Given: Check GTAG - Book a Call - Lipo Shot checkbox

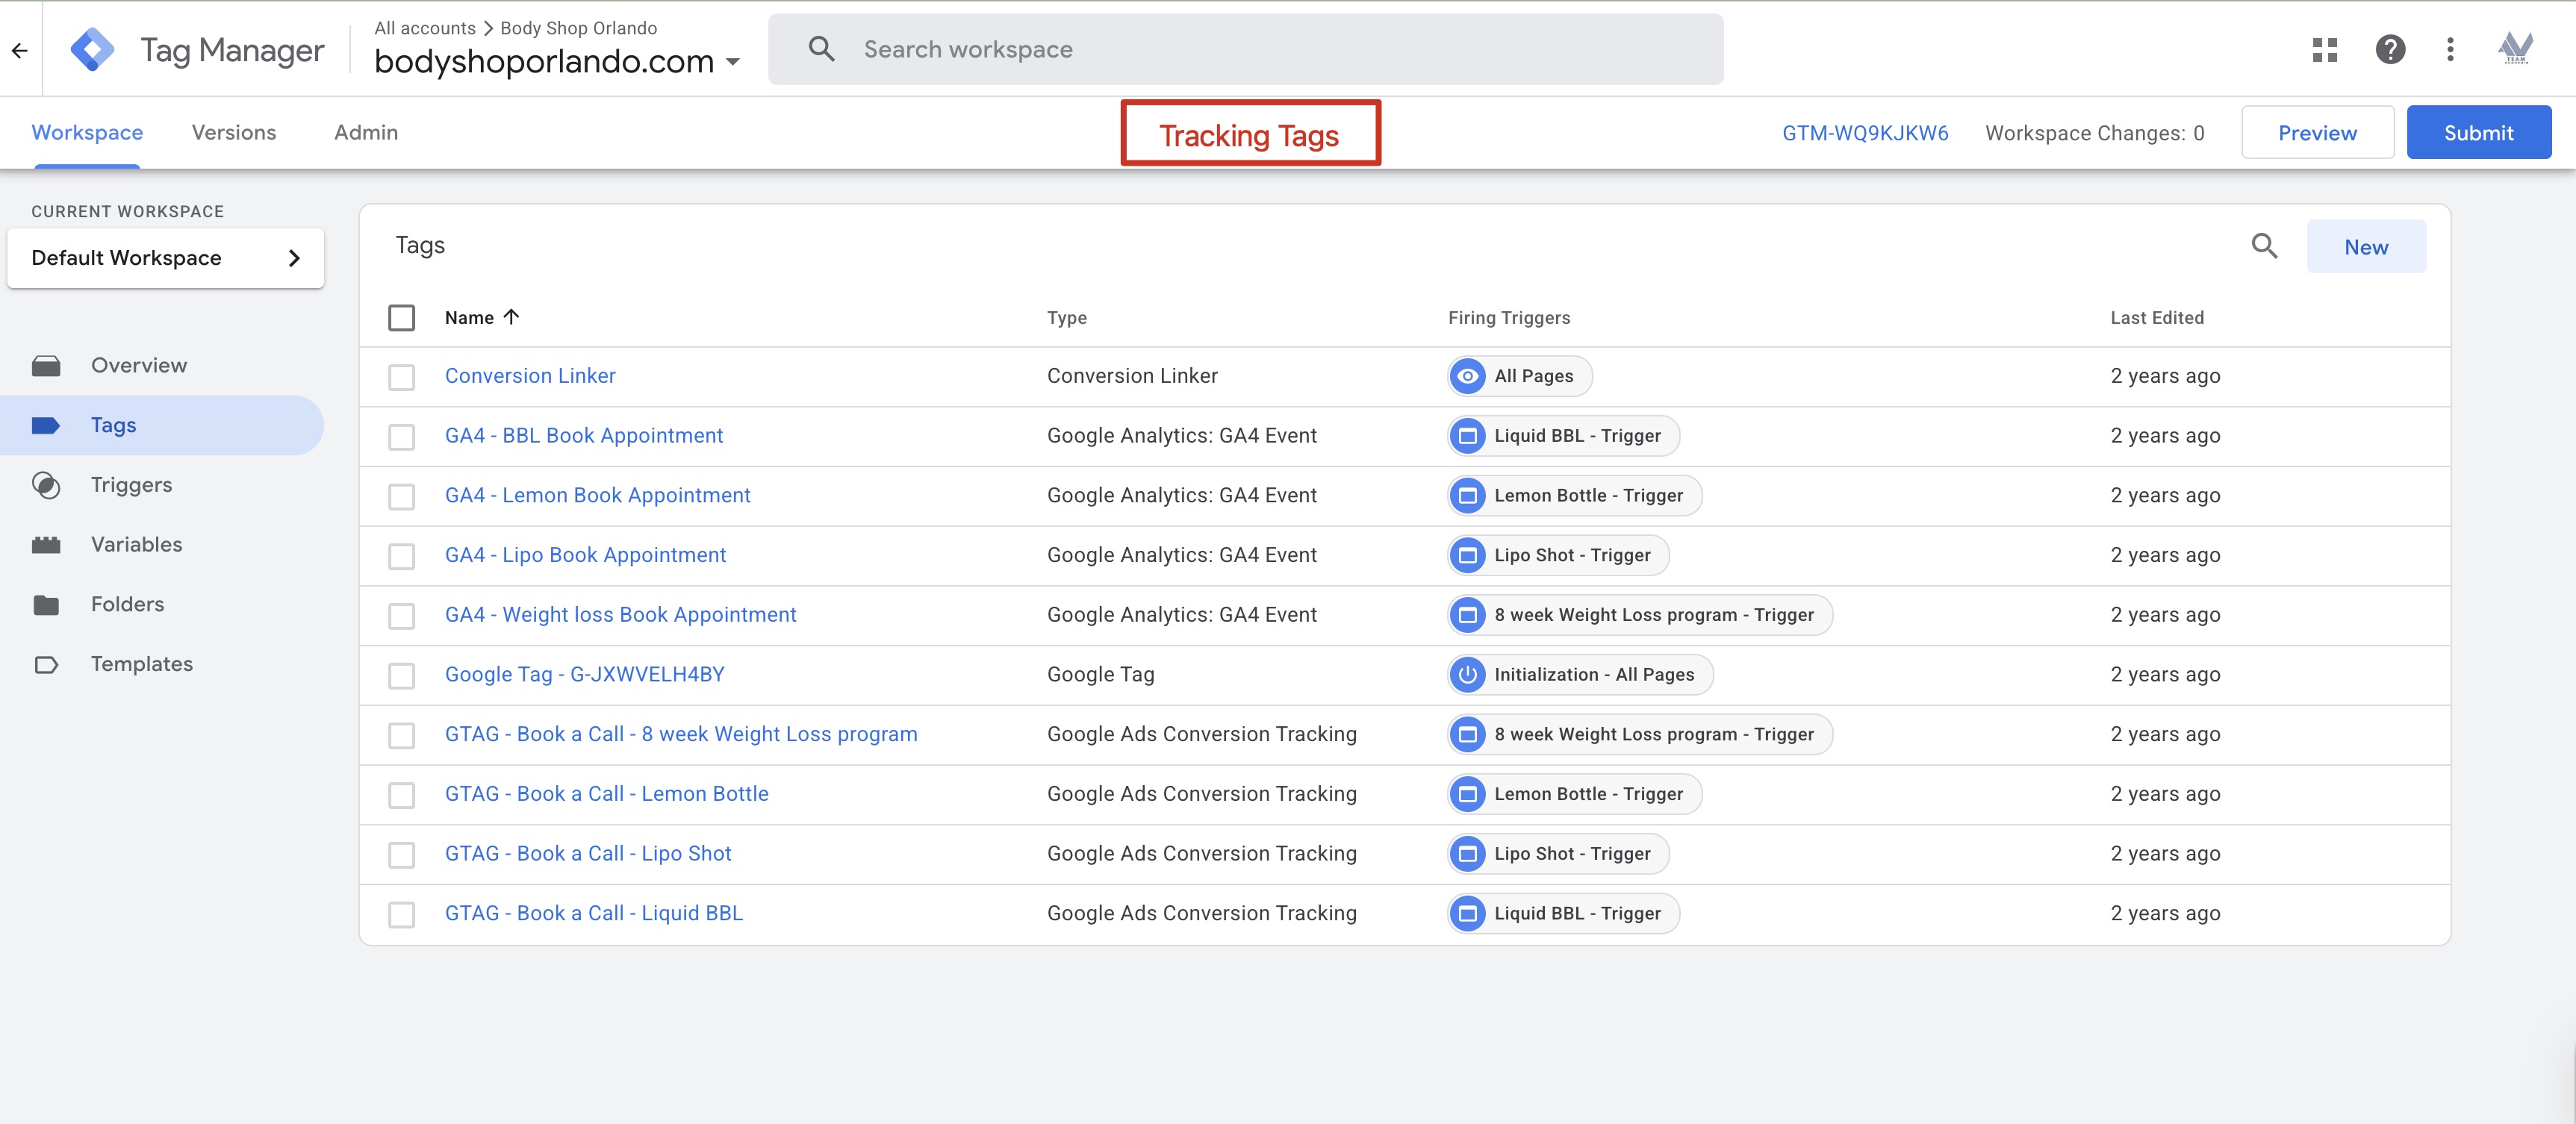Looking at the screenshot, I should pos(402,855).
